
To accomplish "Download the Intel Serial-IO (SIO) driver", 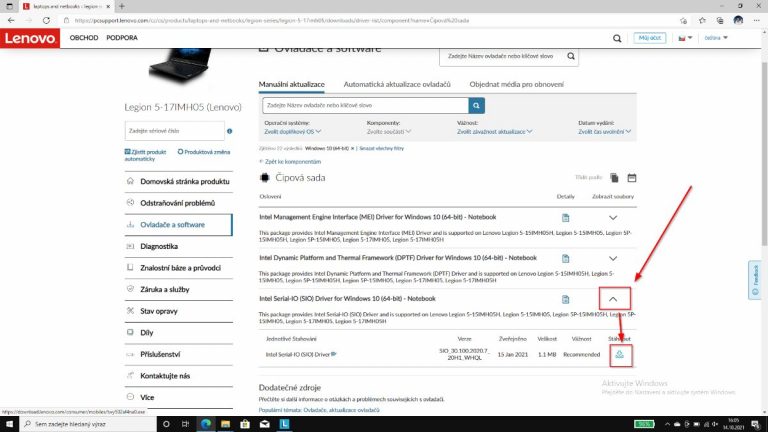I will pos(619,354).
